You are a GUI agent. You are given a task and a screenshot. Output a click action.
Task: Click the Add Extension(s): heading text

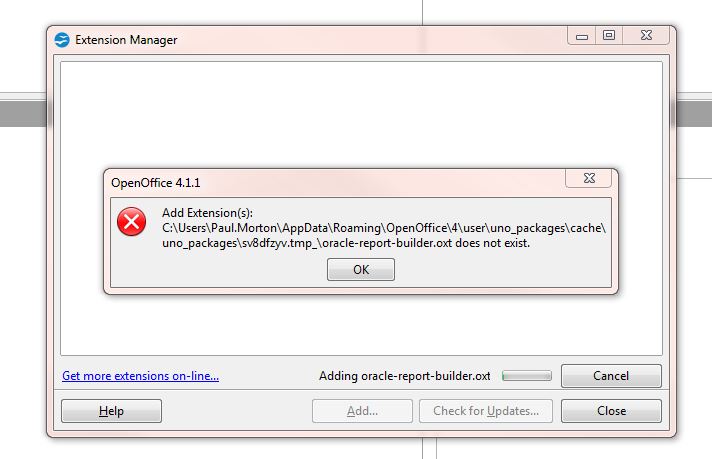click(208, 213)
